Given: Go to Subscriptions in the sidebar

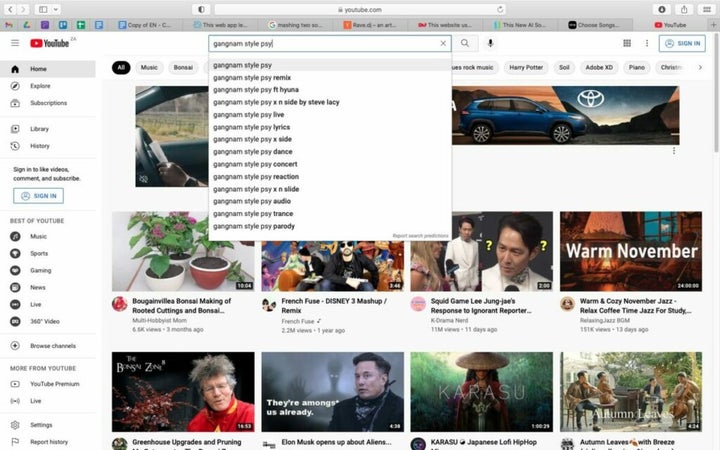Looking at the screenshot, I should (48, 103).
